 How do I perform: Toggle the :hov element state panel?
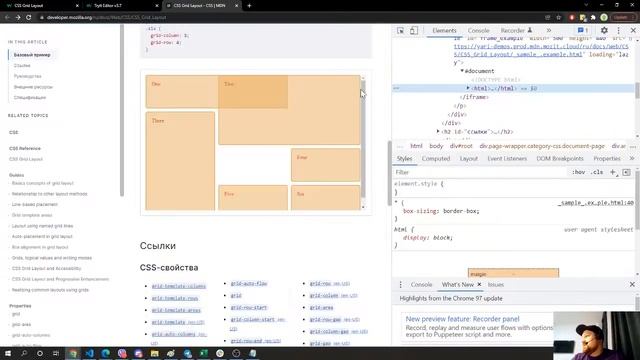[x=578, y=173]
